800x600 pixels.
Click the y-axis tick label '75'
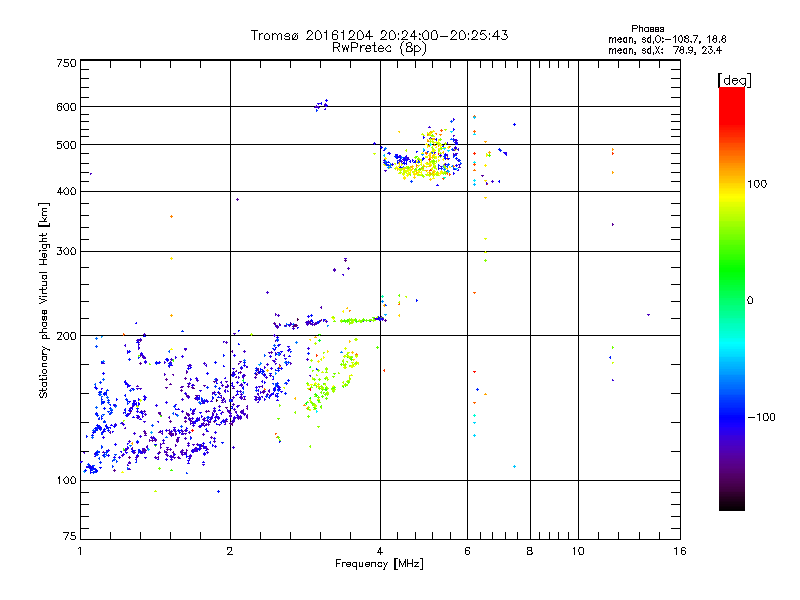(x=70, y=536)
